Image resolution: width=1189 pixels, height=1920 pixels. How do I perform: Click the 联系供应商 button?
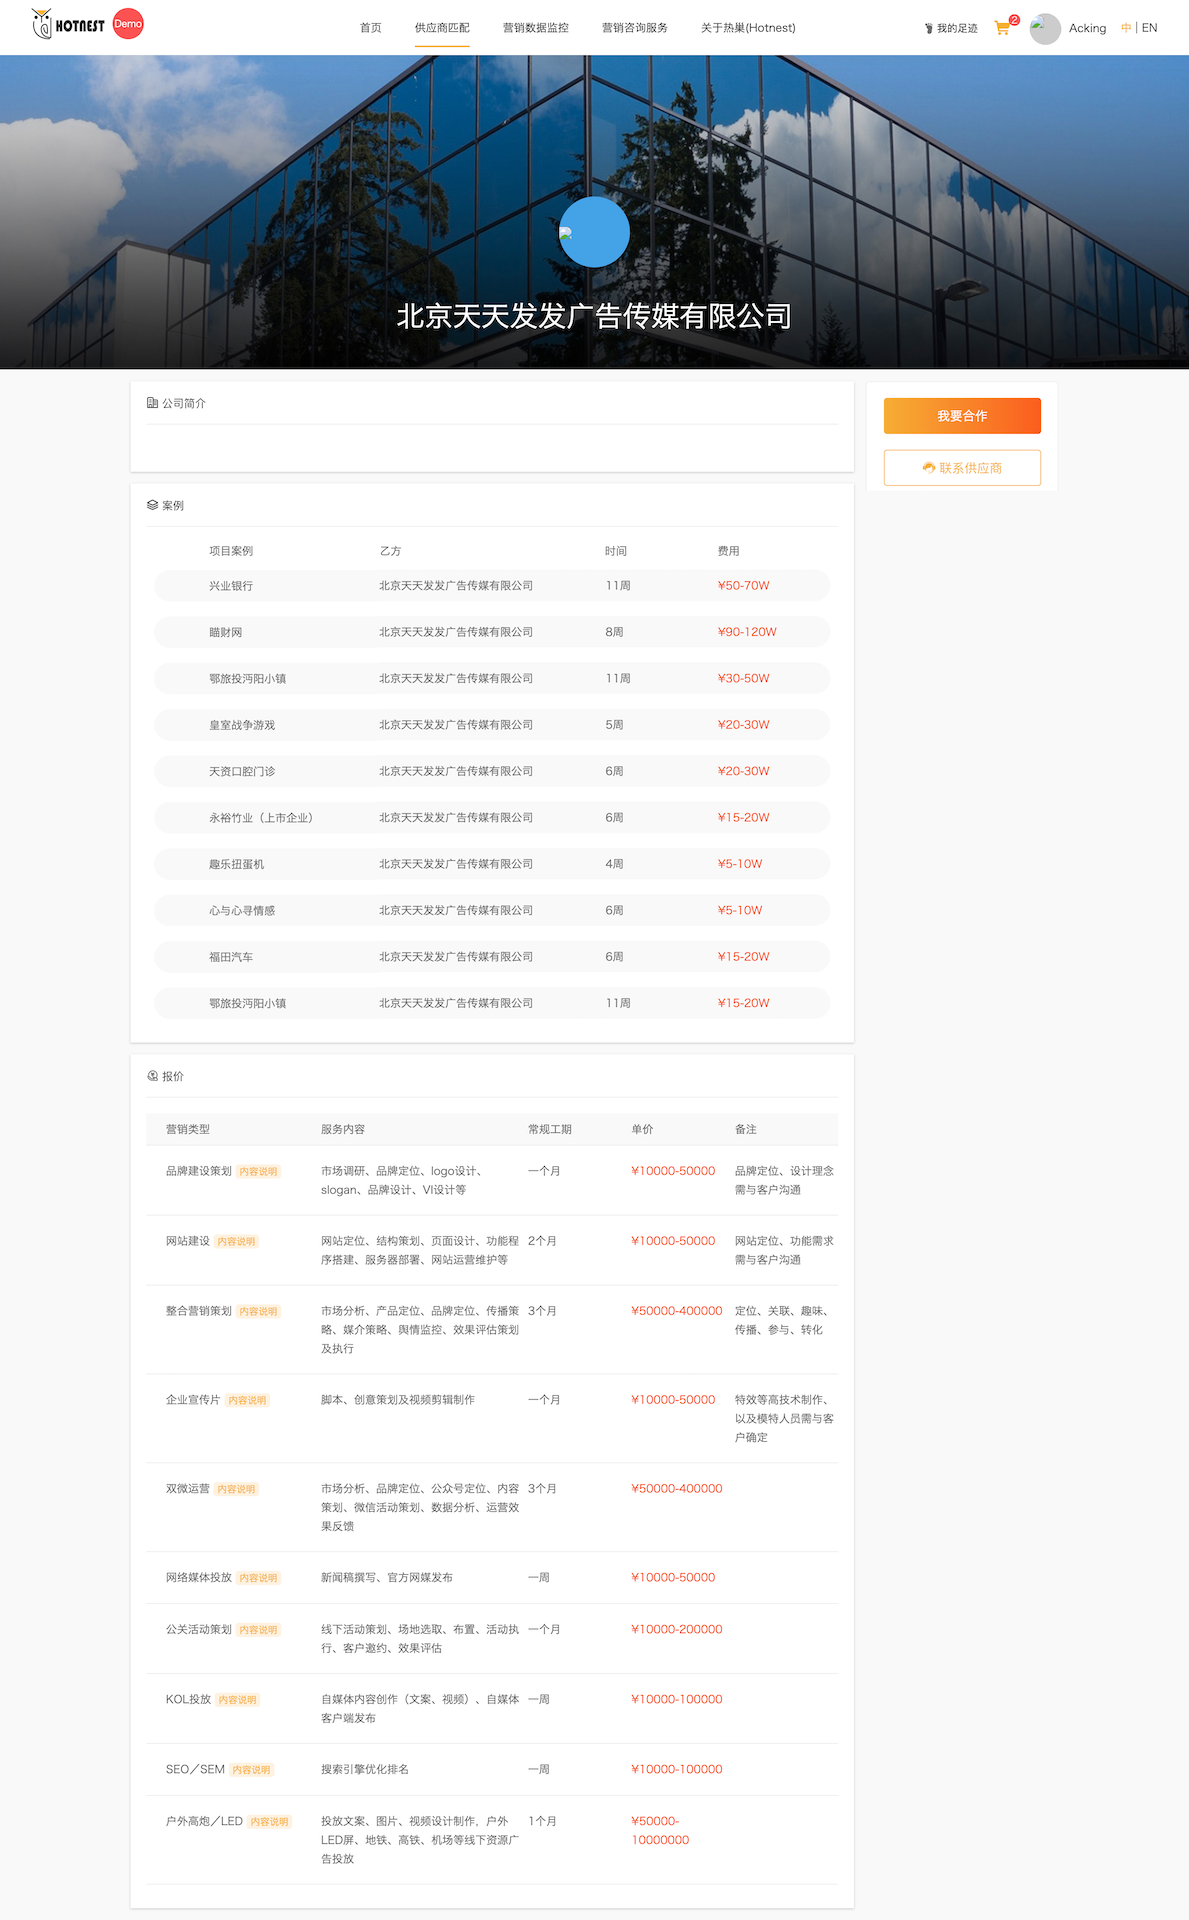(x=962, y=468)
